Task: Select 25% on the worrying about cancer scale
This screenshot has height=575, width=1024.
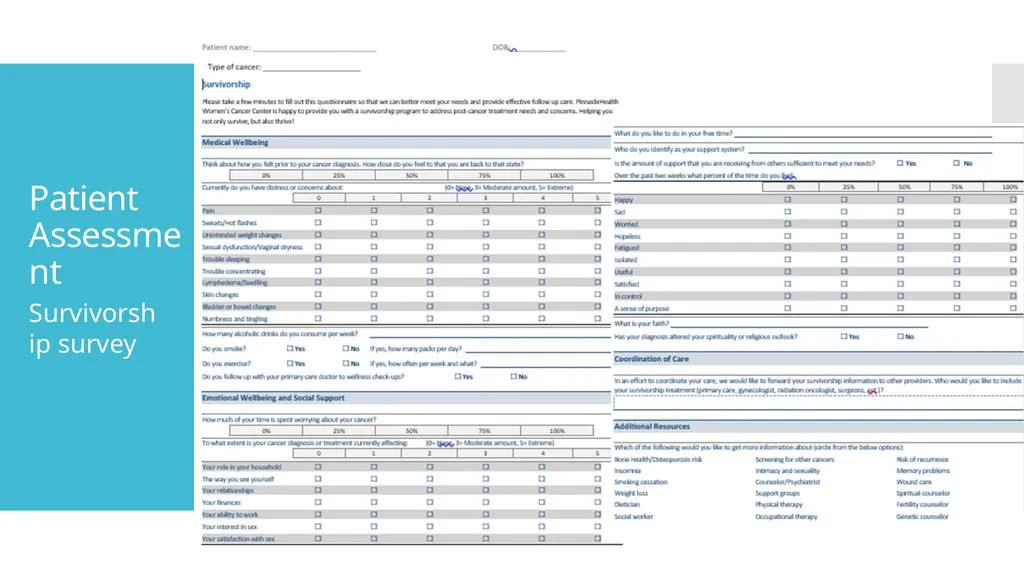Action: pos(339,431)
